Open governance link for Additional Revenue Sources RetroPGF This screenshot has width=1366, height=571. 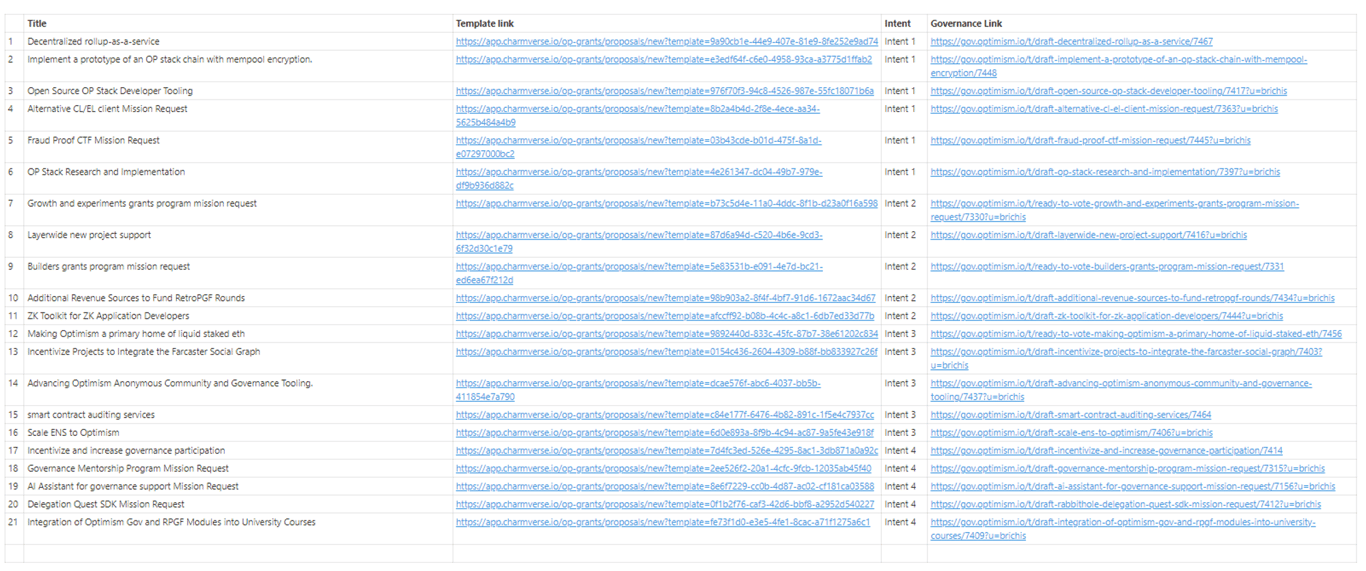tap(1133, 298)
